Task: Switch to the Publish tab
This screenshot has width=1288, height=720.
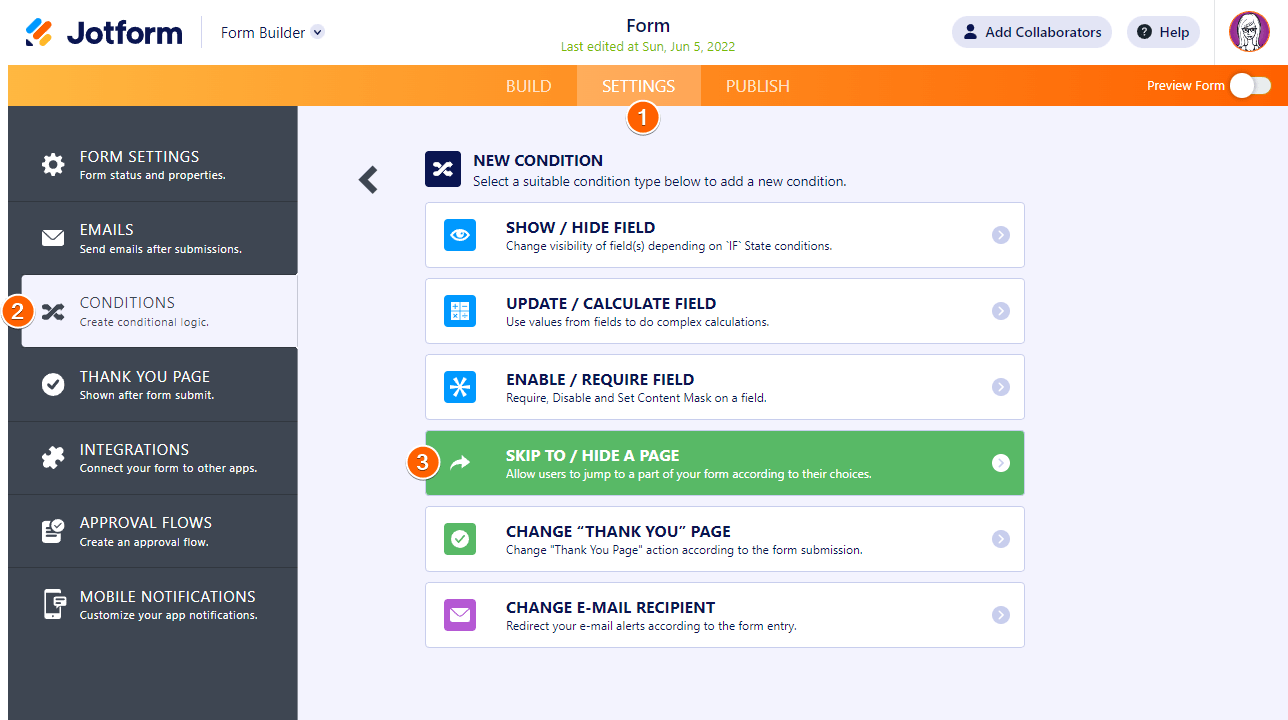Action: [758, 86]
